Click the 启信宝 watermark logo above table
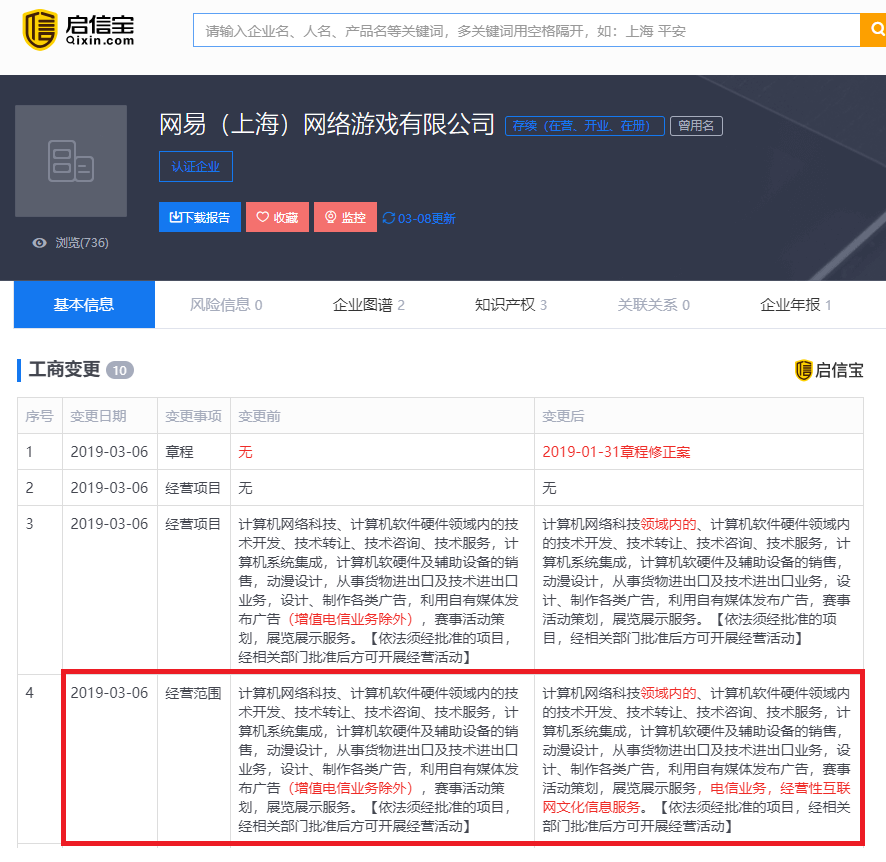886x862 pixels. tap(828, 370)
